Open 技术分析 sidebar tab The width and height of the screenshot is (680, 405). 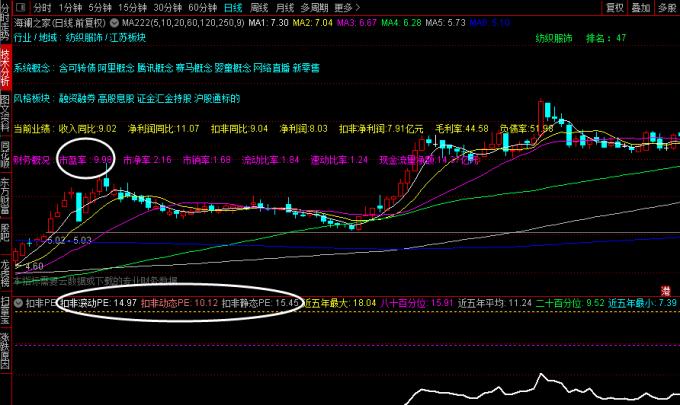click(5, 67)
